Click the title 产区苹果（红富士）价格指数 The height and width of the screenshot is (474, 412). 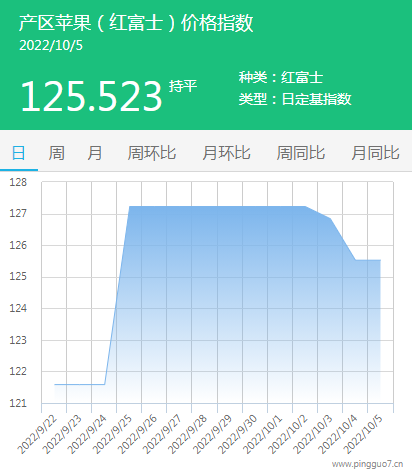tap(136, 23)
